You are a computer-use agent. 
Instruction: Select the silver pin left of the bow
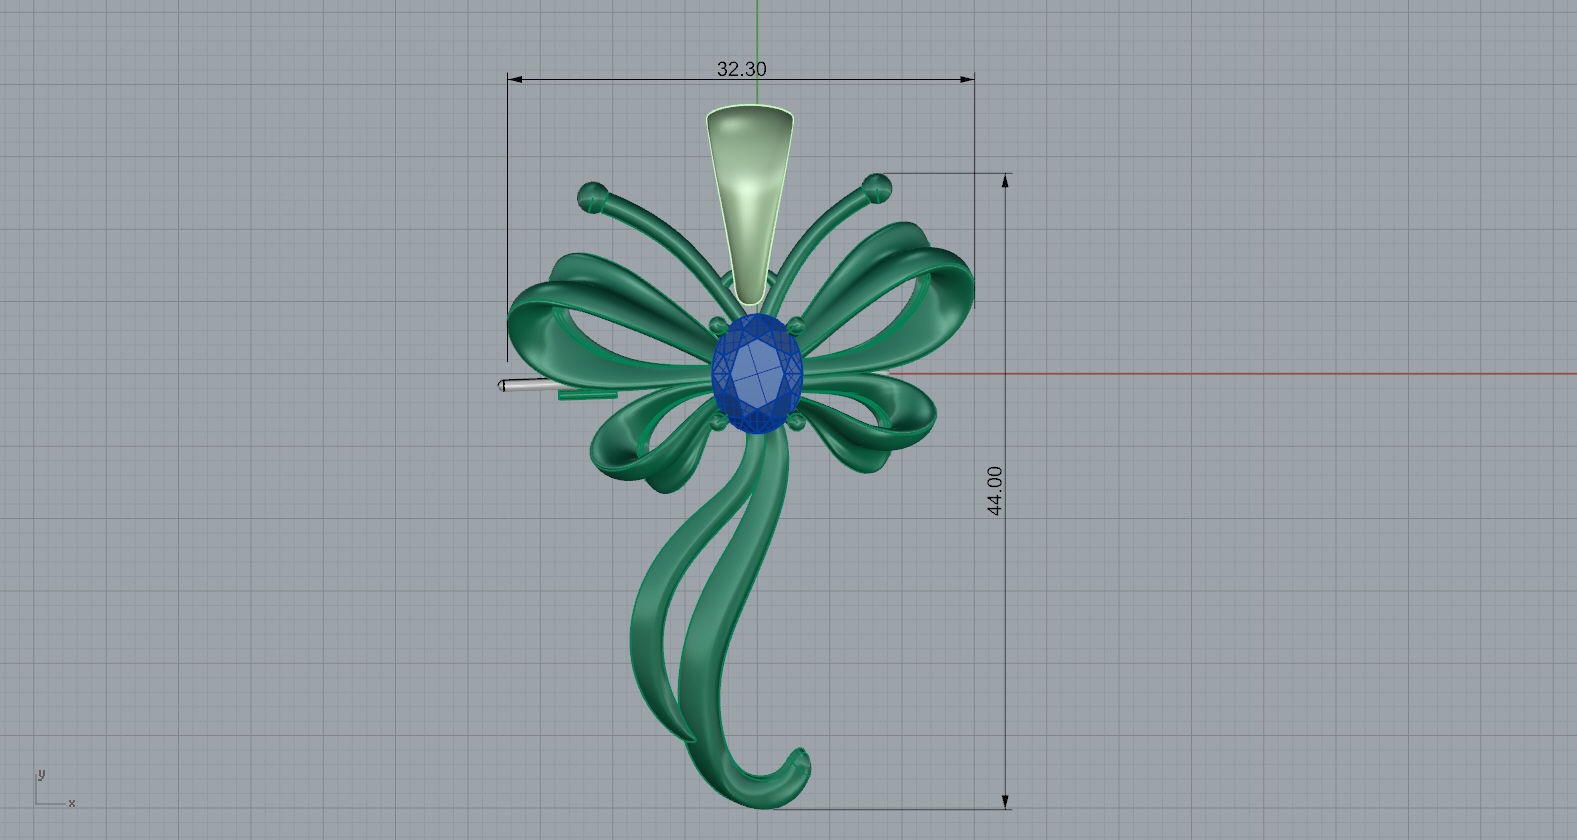point(530,385)
